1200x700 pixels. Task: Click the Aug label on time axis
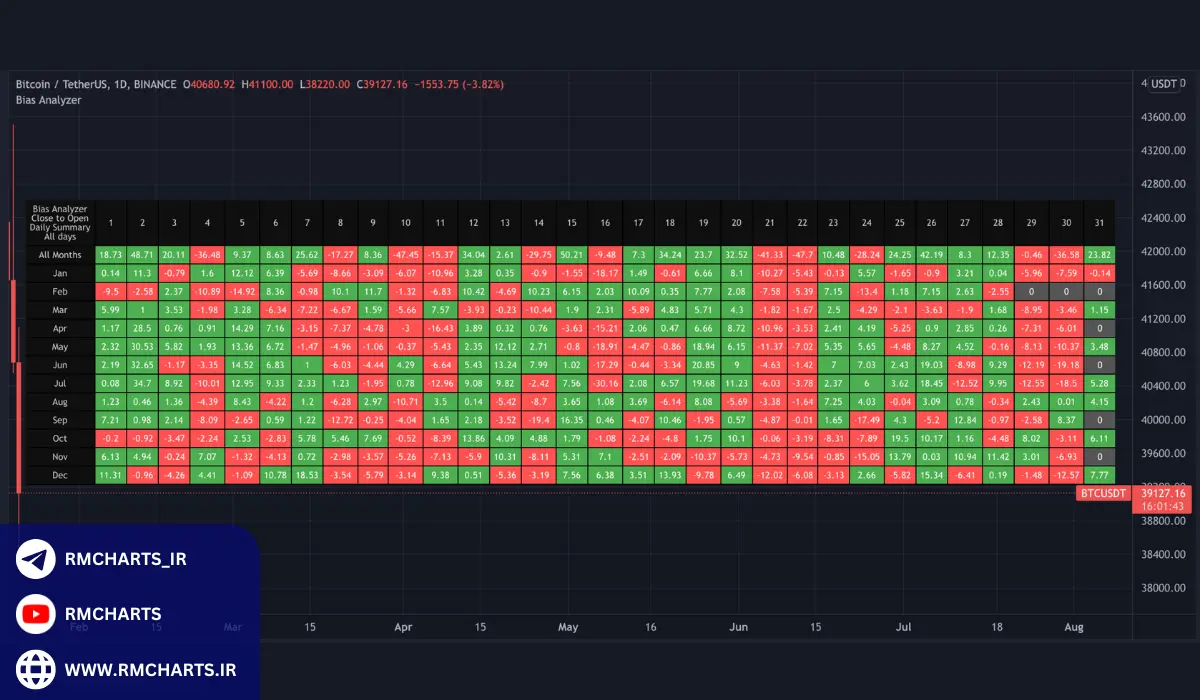coord(1073,628)
